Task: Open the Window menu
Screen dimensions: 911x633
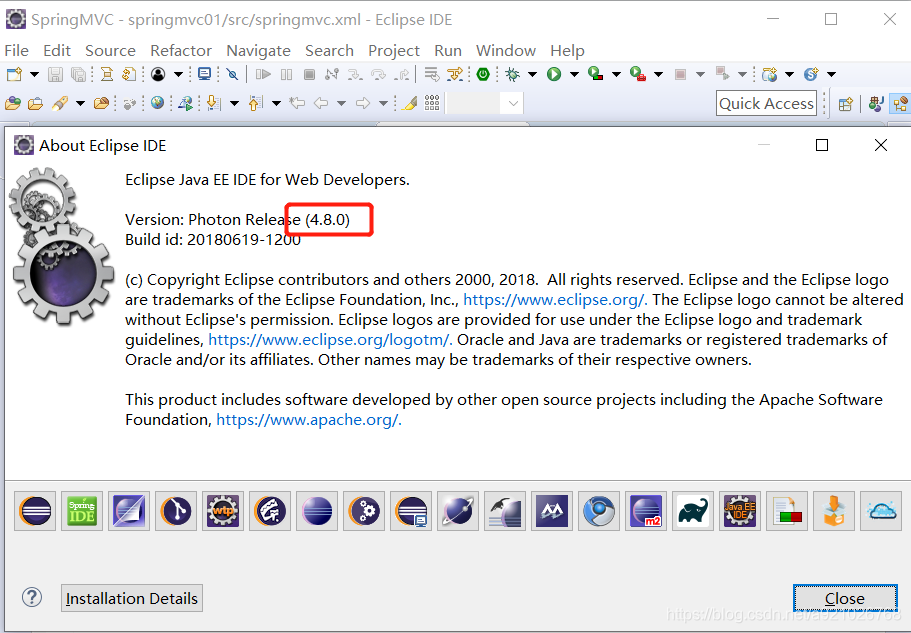Action: (506, 51)
